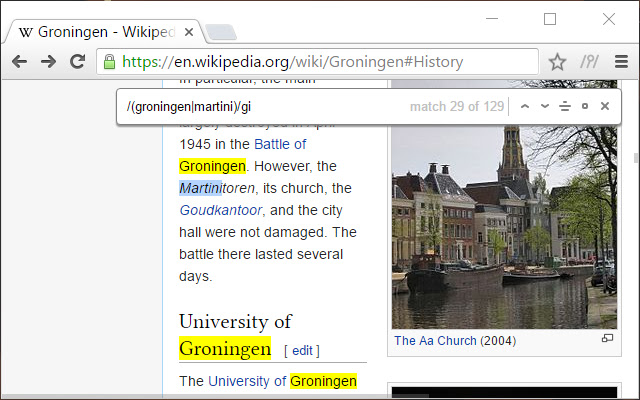Click the 'University of Groningen' section heading
The image size is (640, 400).
[x=236, y=335]
